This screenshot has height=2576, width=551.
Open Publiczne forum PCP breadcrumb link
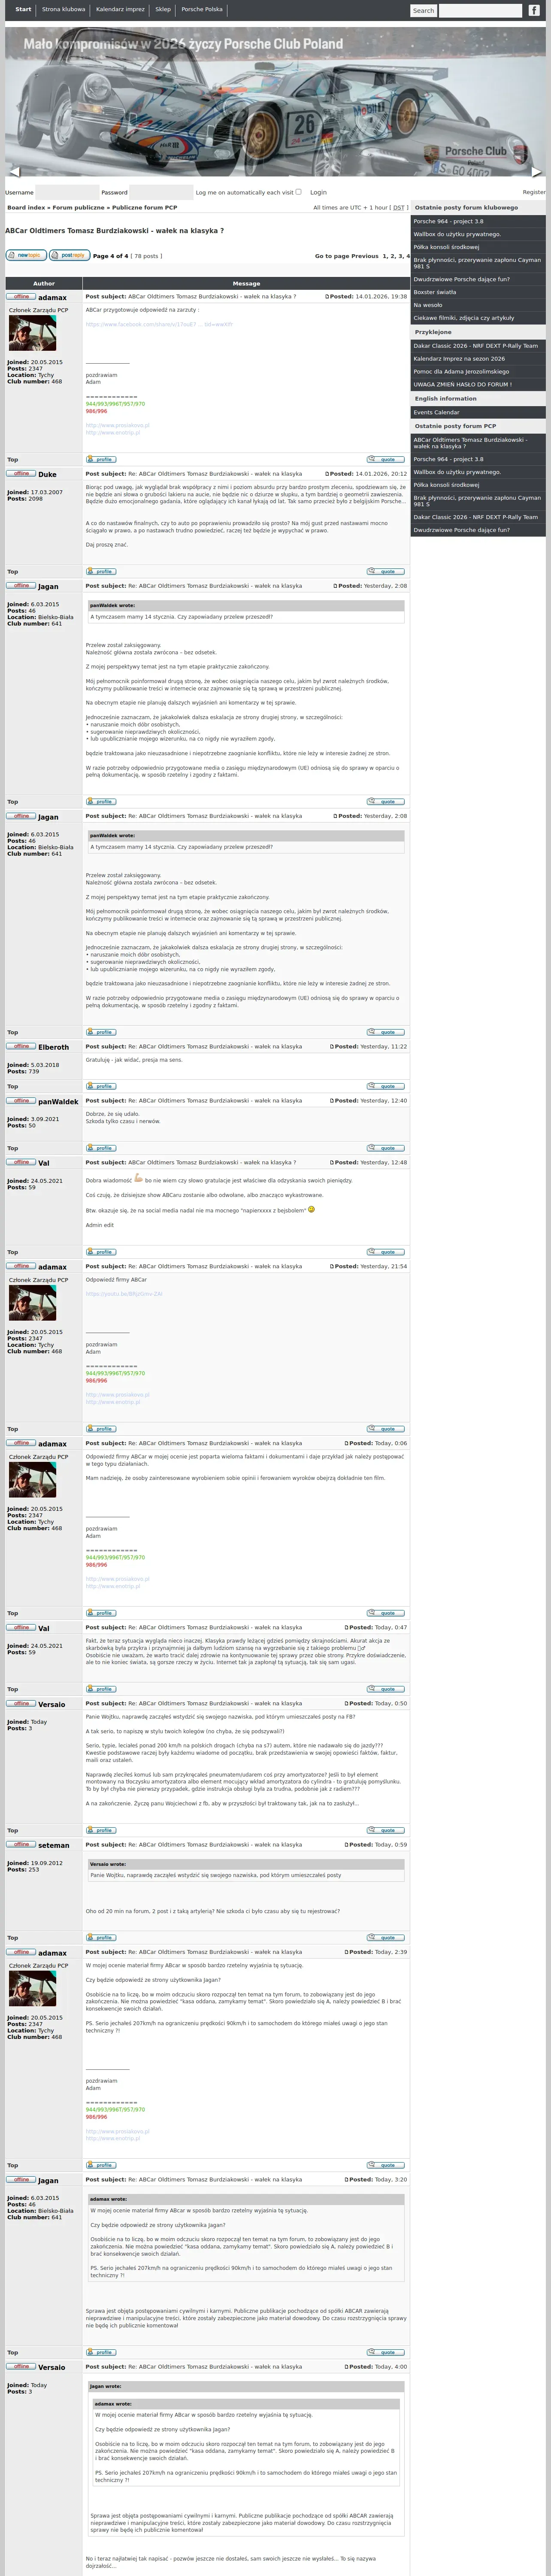click(x=144, y=207)
